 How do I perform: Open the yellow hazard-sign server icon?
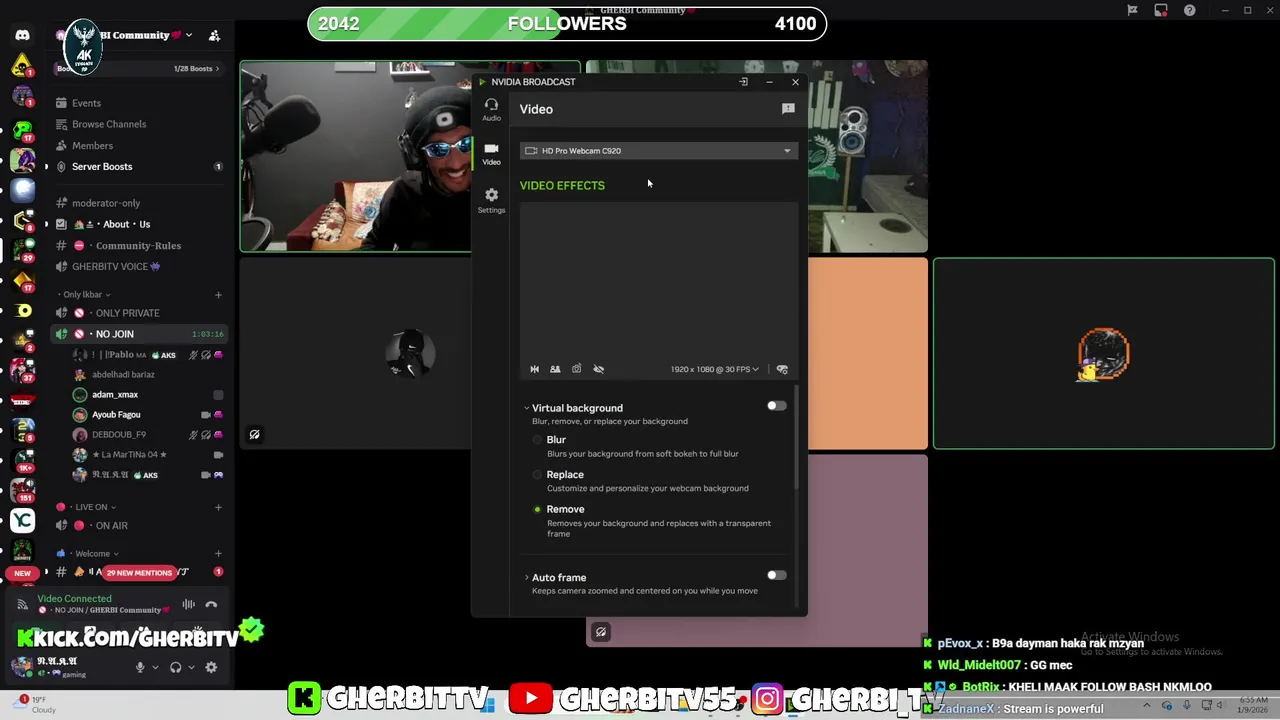pyautogui.click(x=22, y=67)
